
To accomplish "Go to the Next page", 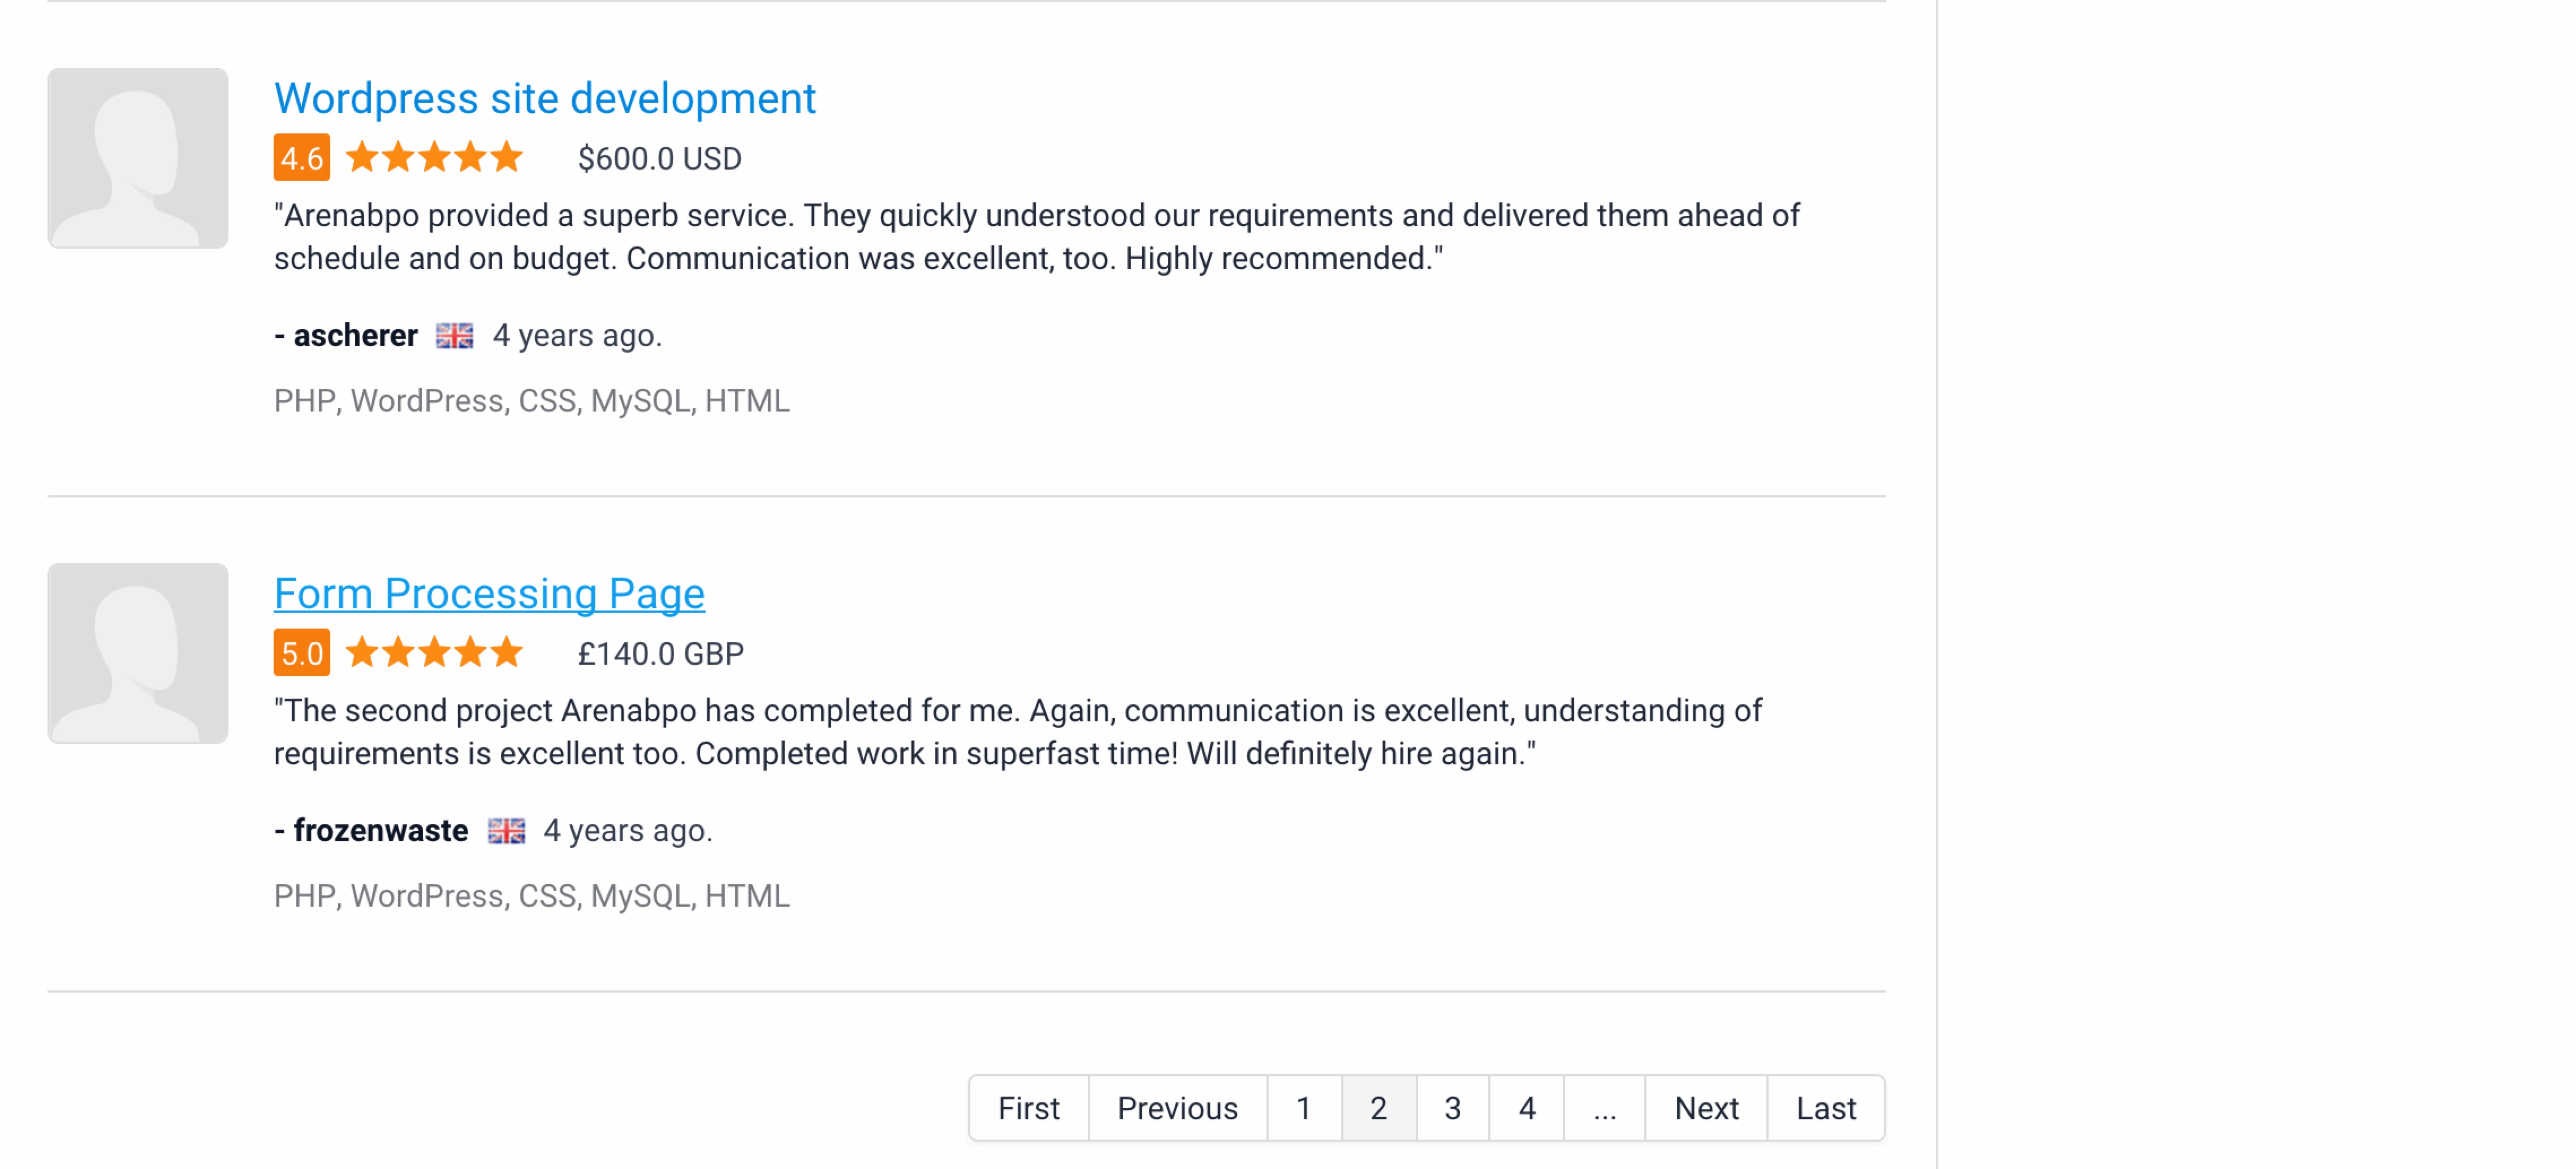I will tap(1706, 1108).
